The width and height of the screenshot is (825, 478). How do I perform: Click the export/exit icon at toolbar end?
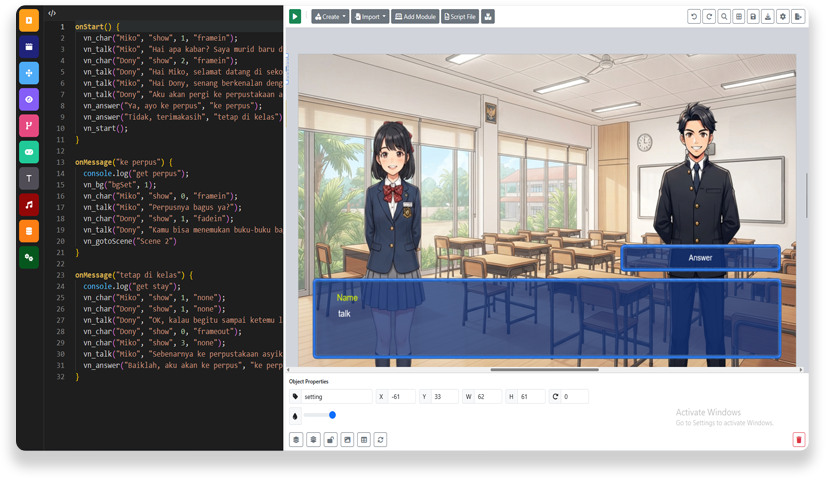[x=798, y=17]
